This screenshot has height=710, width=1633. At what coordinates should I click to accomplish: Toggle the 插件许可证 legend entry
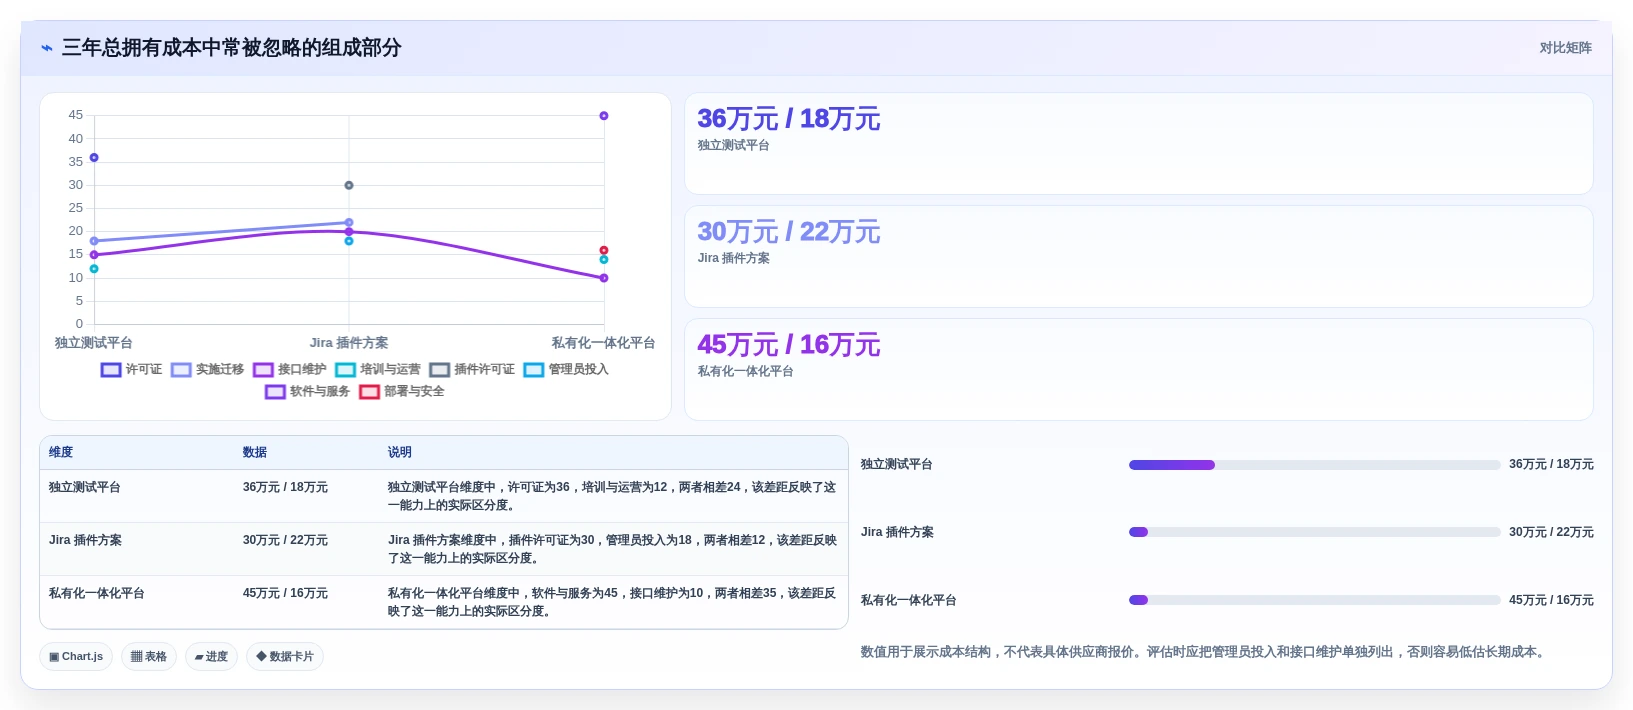click(472, 370)
